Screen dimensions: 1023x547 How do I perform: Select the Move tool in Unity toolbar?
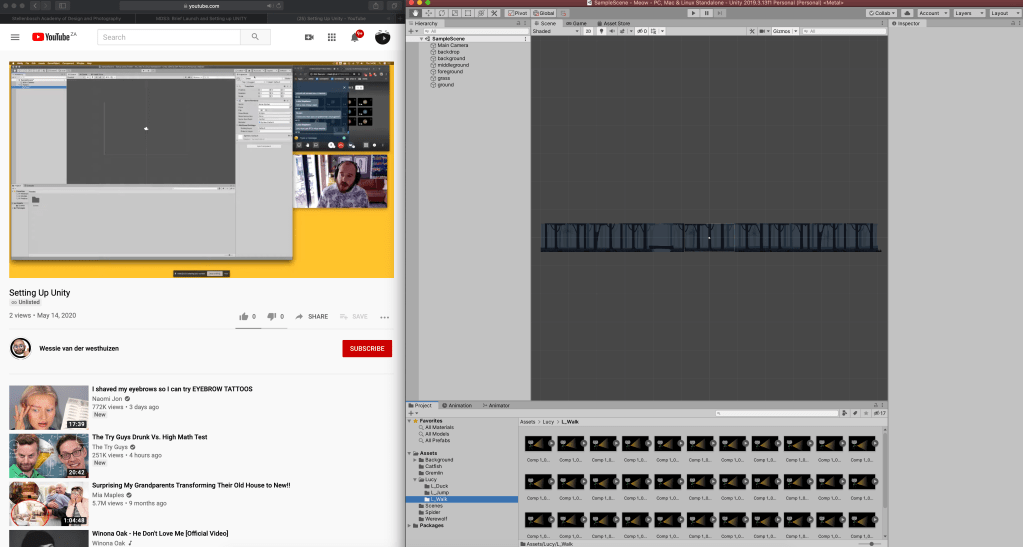429,13
